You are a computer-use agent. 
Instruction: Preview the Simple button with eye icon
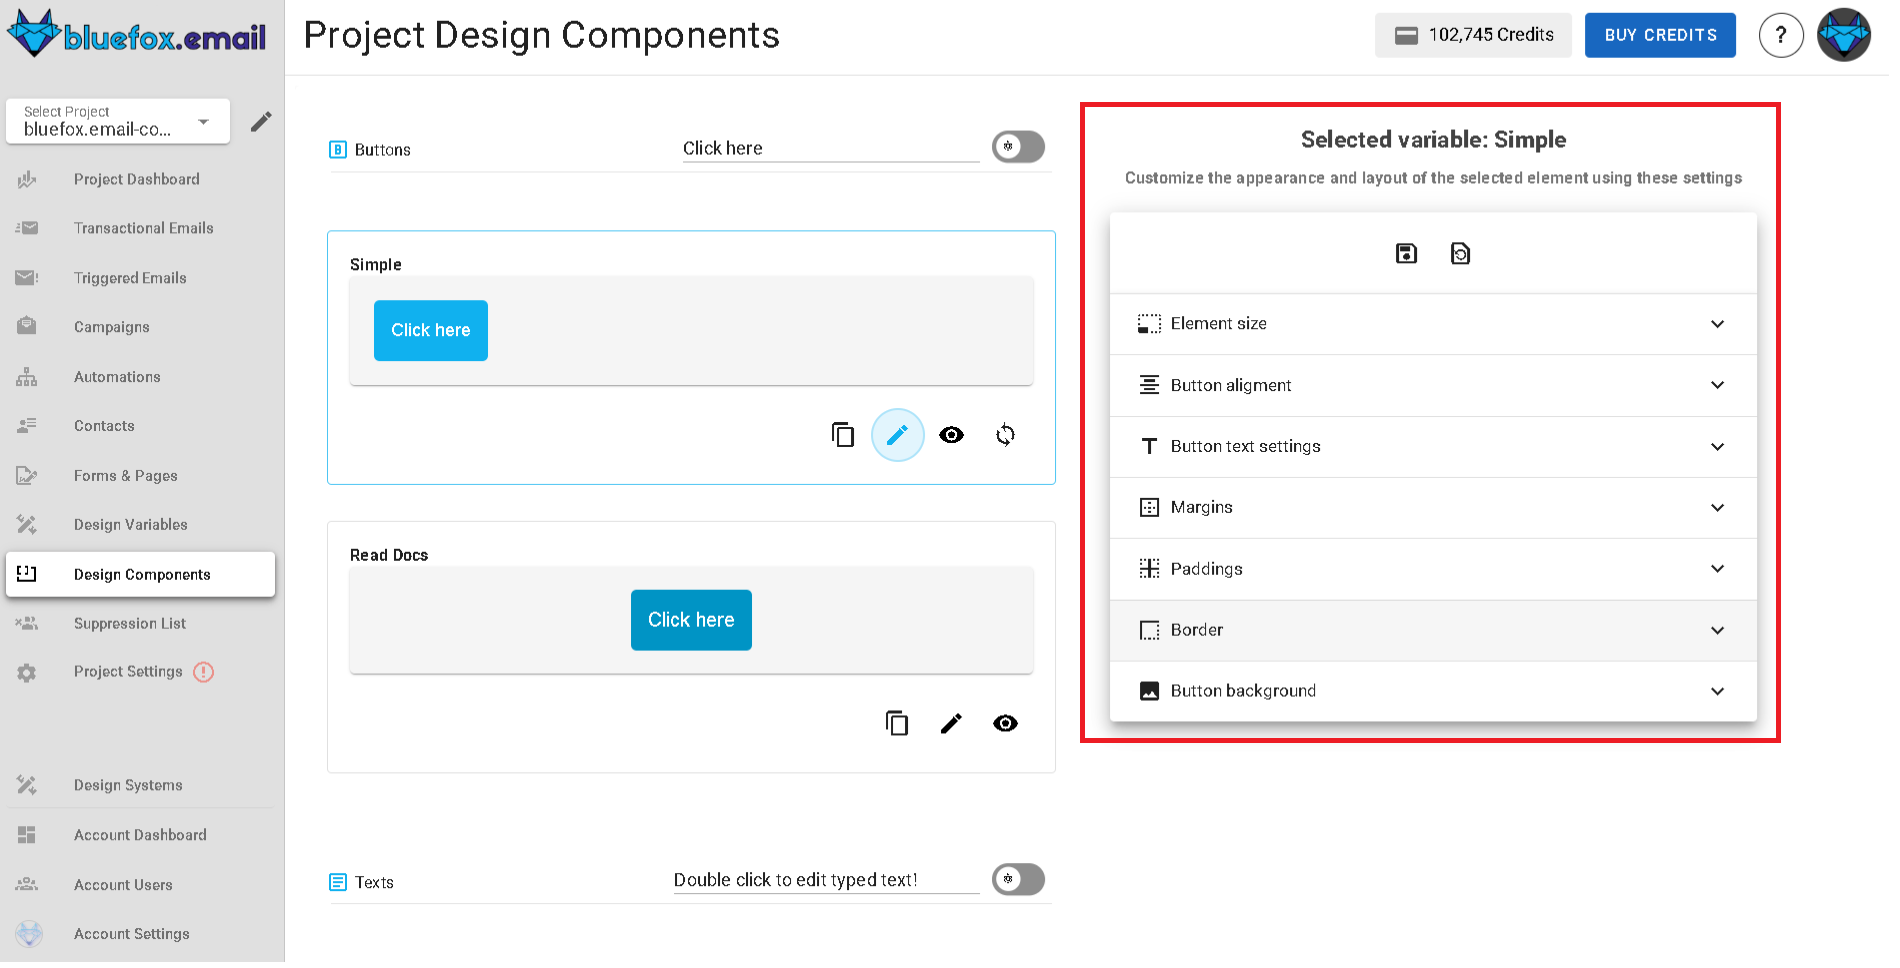(952, 436)
